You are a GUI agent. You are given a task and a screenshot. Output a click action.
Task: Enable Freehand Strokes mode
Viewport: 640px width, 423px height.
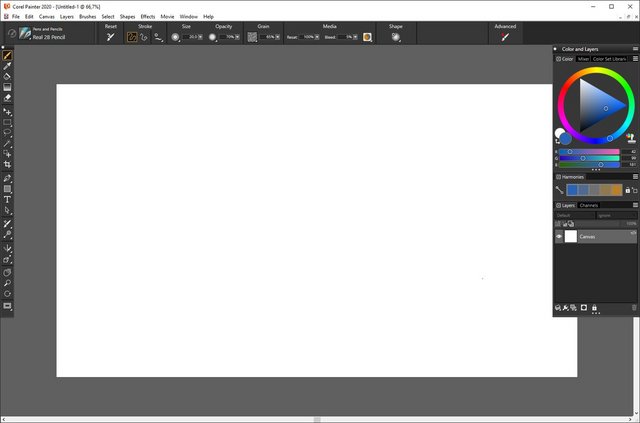[132, 37]
